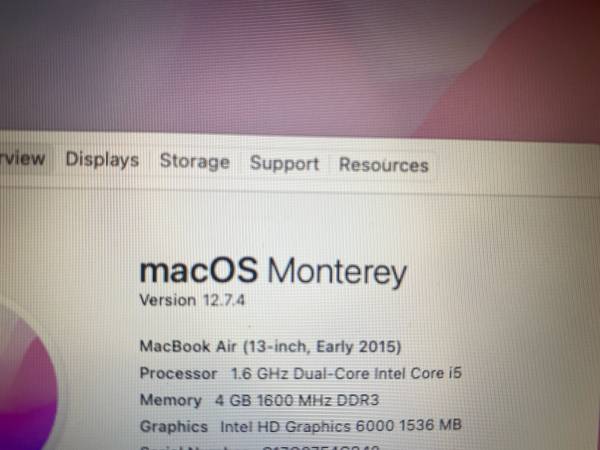Open the Resources tab
600x450 pixels.
(383, 165)
